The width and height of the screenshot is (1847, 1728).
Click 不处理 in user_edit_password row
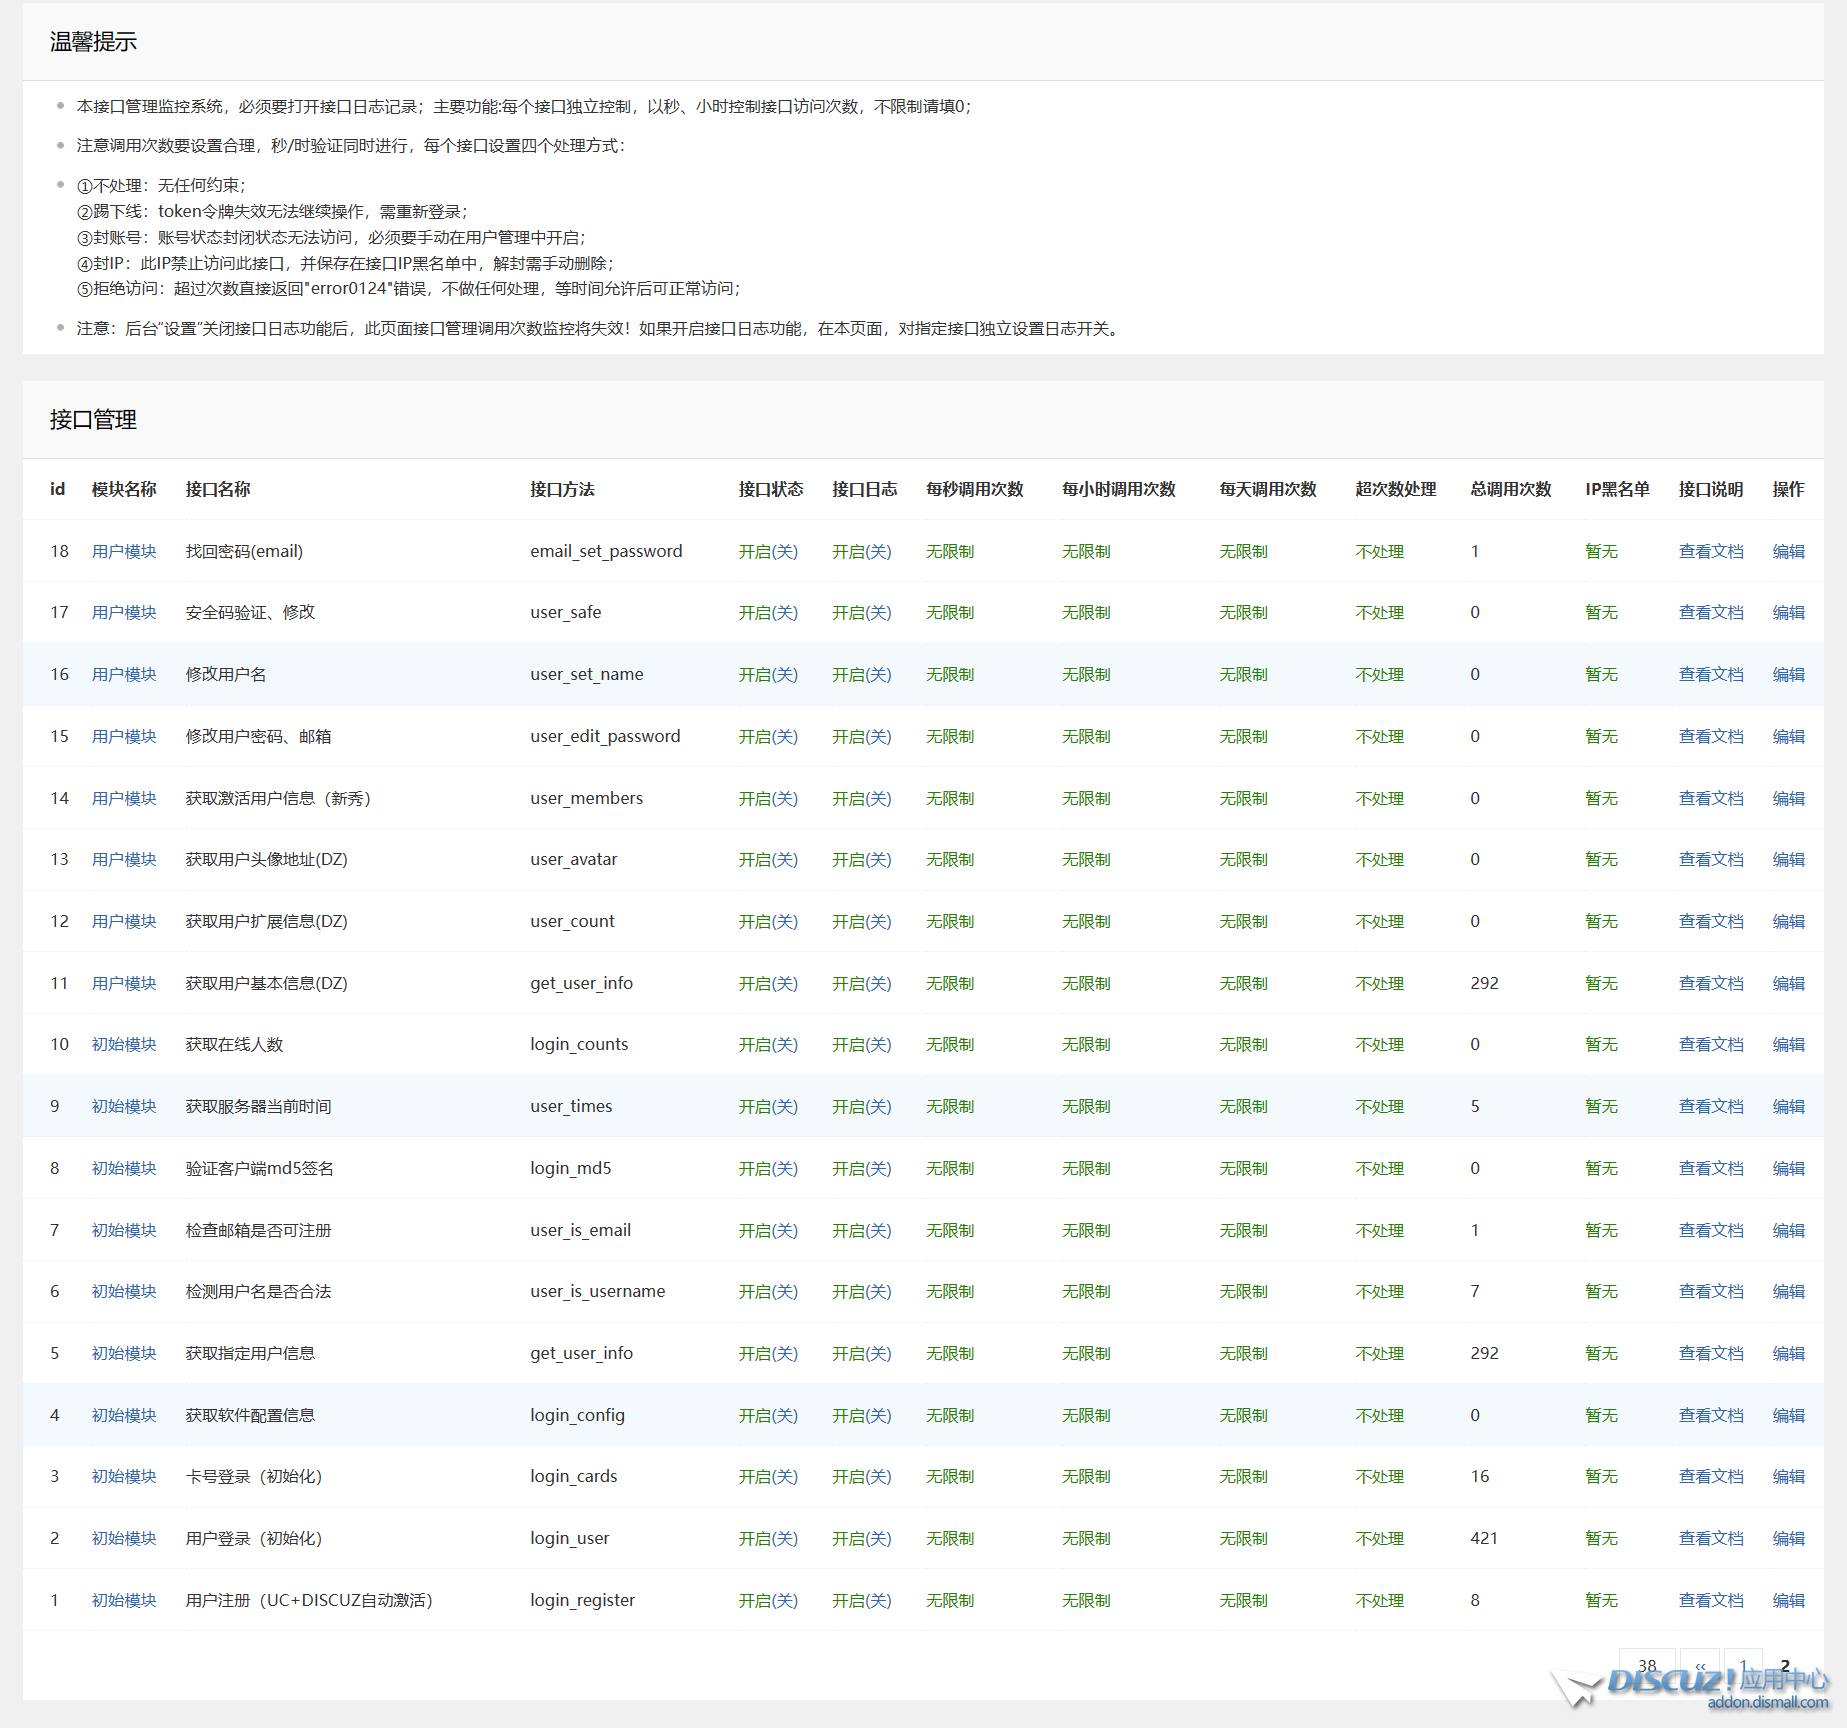tap(1379, 736)
